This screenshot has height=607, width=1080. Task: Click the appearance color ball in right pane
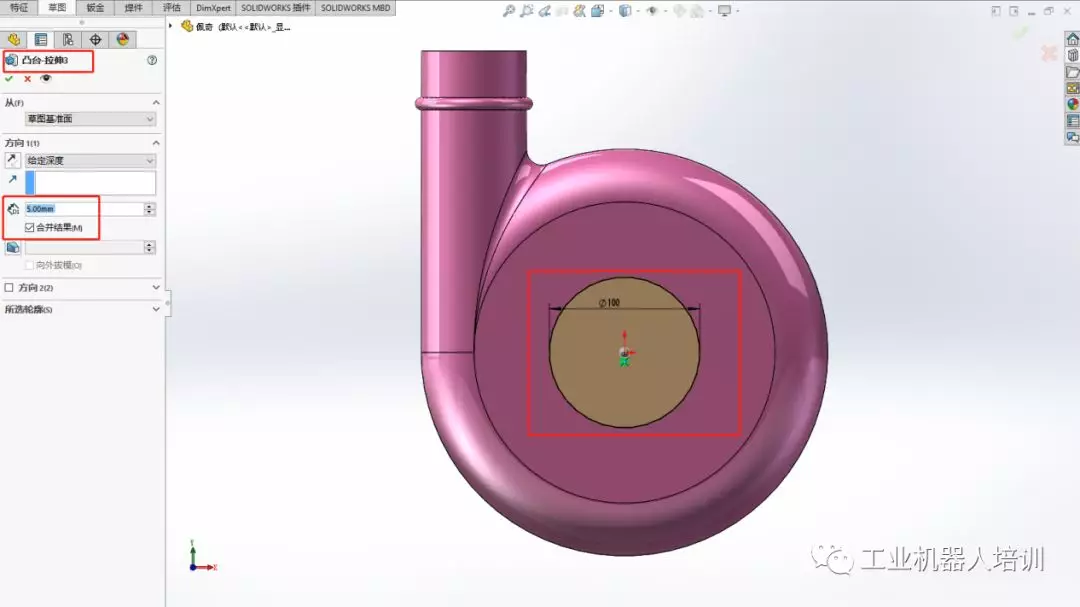point(1072,105)
